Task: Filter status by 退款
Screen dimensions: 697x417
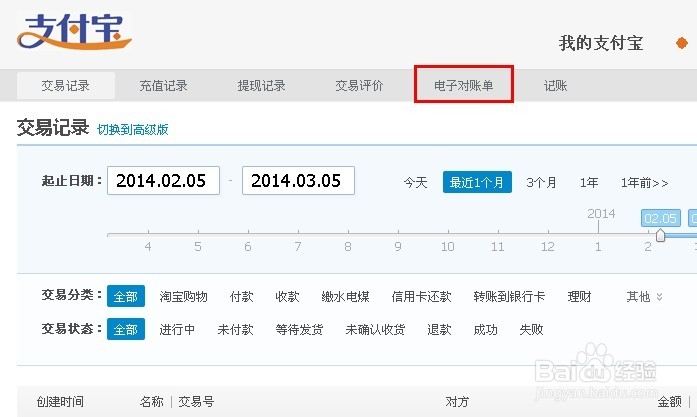Action: click(x=439, y=329)
